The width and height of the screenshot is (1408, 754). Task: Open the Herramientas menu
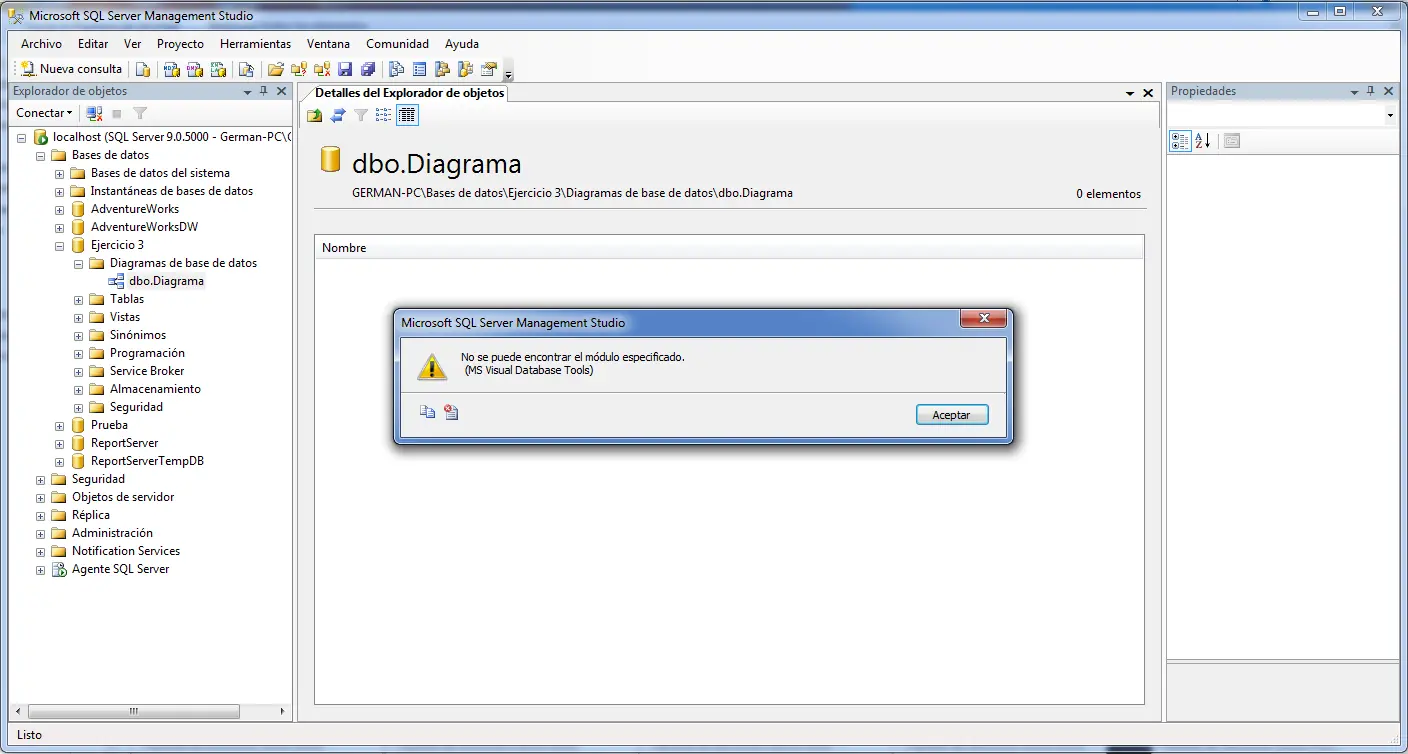[255, 44]
